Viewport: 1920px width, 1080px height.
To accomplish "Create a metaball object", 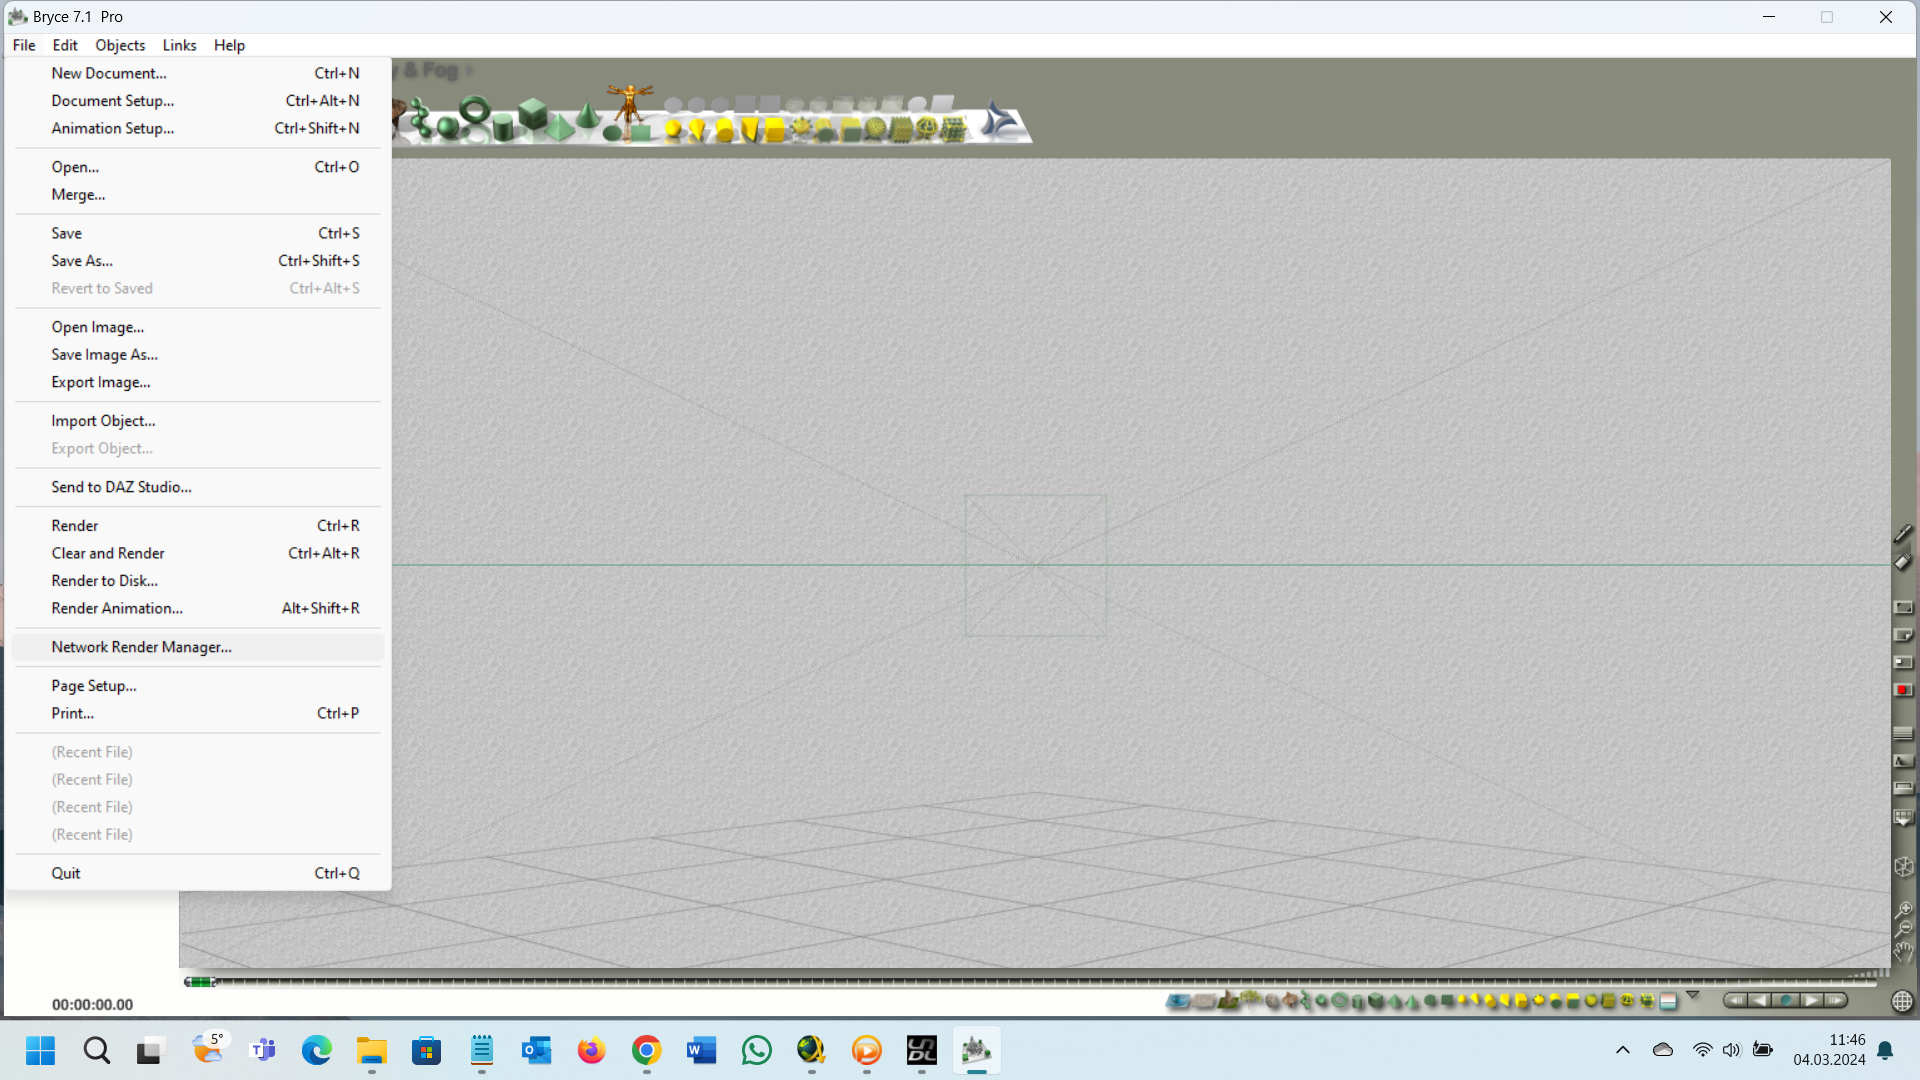I will point(420,117).
